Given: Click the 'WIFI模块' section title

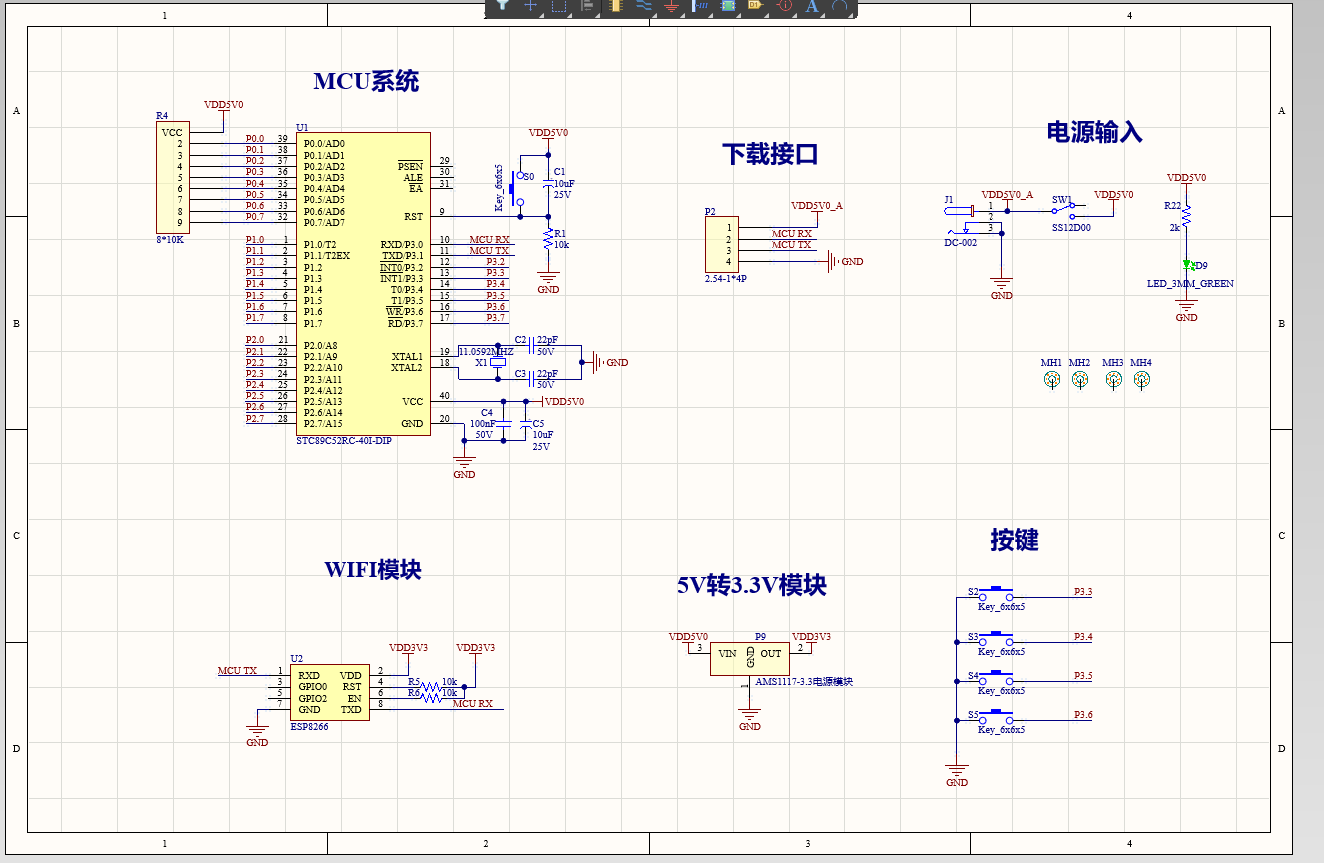Looking at the screenshot, I should coord(373,570).
